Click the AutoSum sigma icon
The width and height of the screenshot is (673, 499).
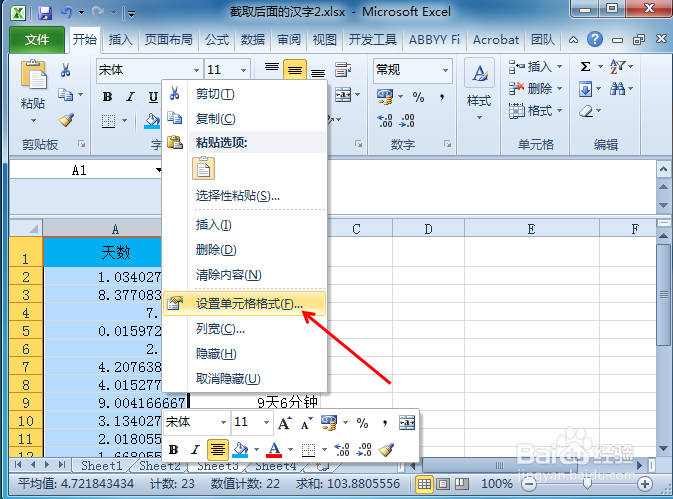tap(585, 67)
